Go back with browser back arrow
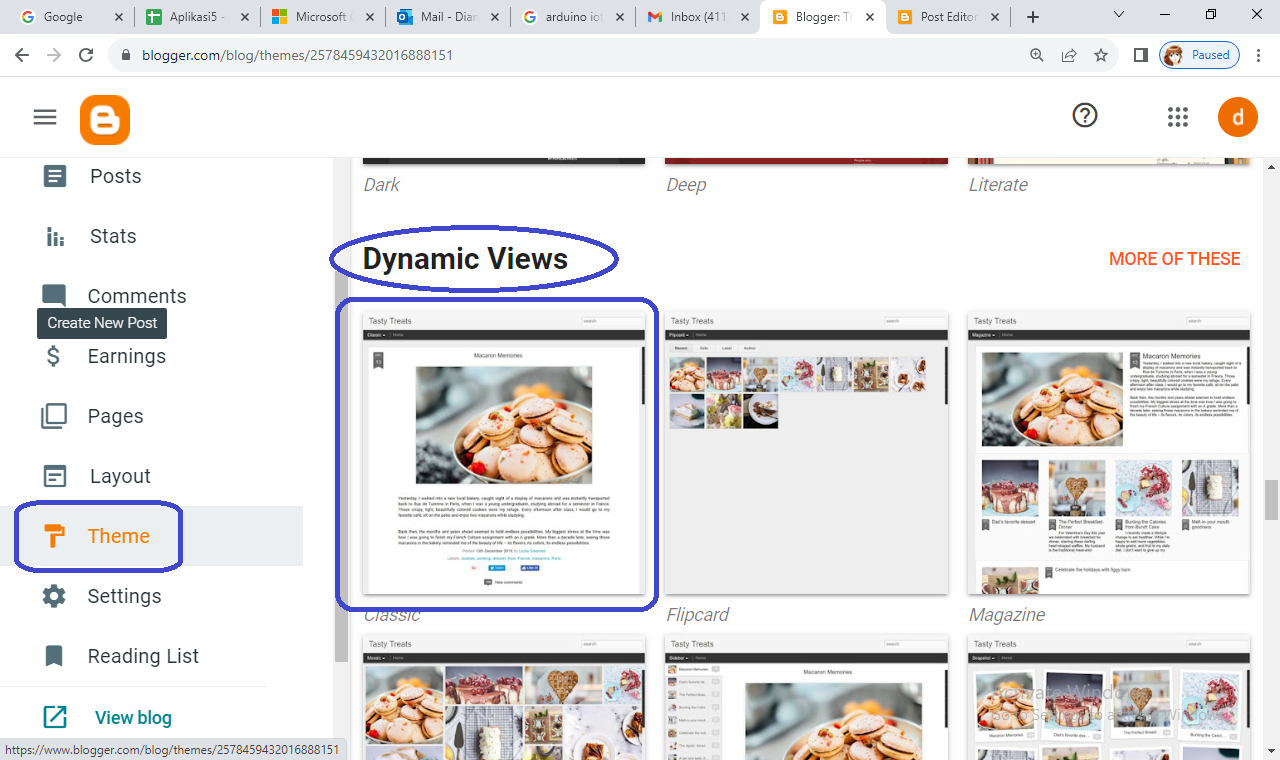Image resolution: width=1280 pixels, height=760 pixels. [22, 55]
